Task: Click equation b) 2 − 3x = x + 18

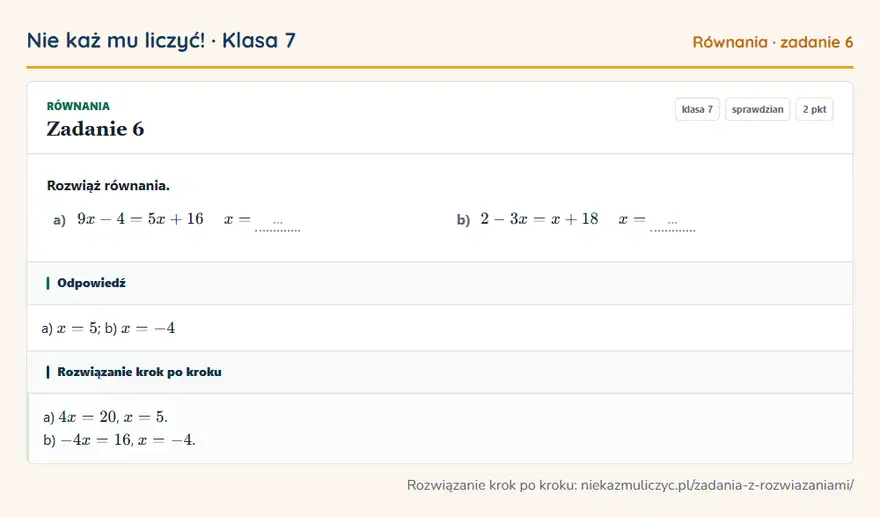Action: [539, 219]
